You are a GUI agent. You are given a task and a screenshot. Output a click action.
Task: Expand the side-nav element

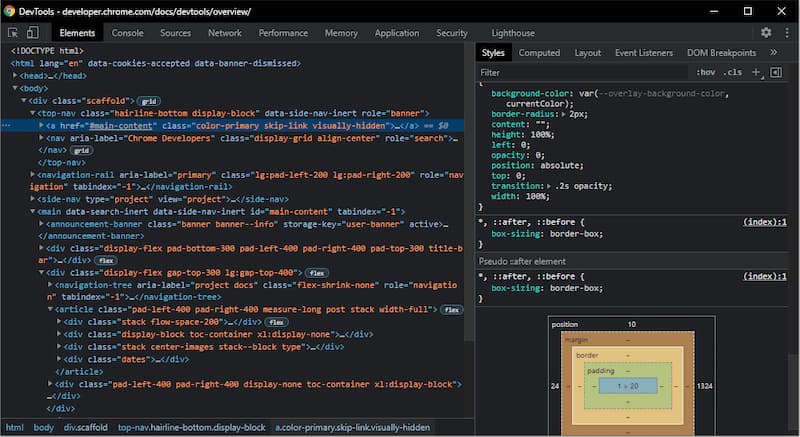pyautogui.click(x=33, y=199)
